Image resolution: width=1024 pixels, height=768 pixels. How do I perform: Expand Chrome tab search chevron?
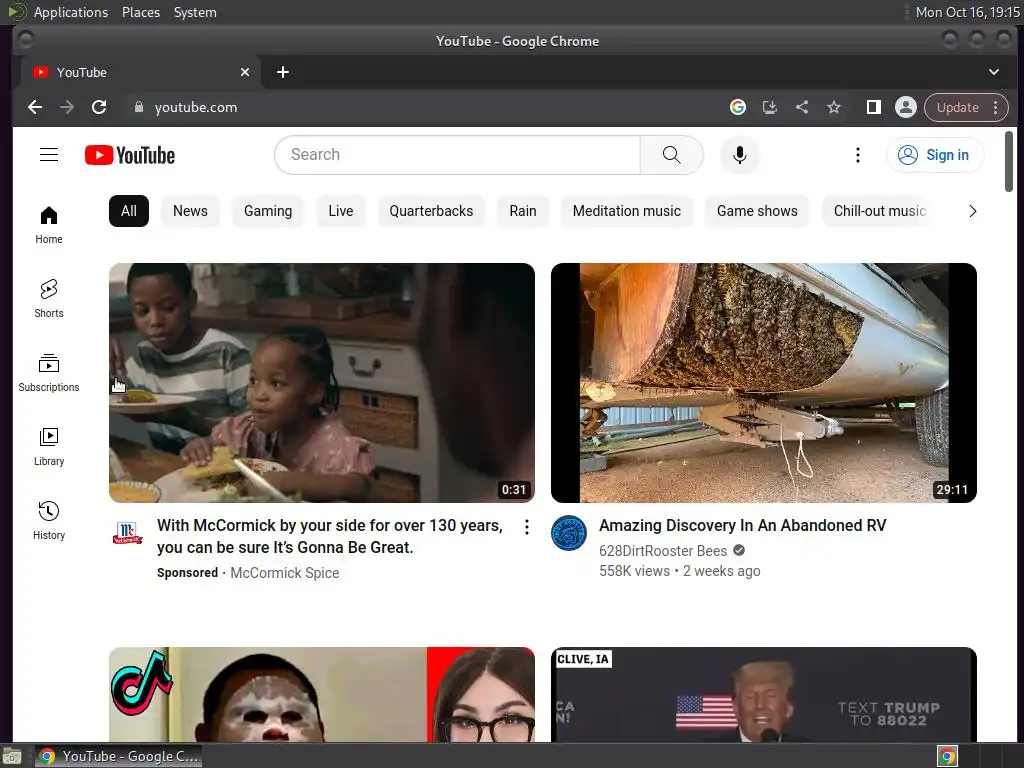[x=993, y=72]
